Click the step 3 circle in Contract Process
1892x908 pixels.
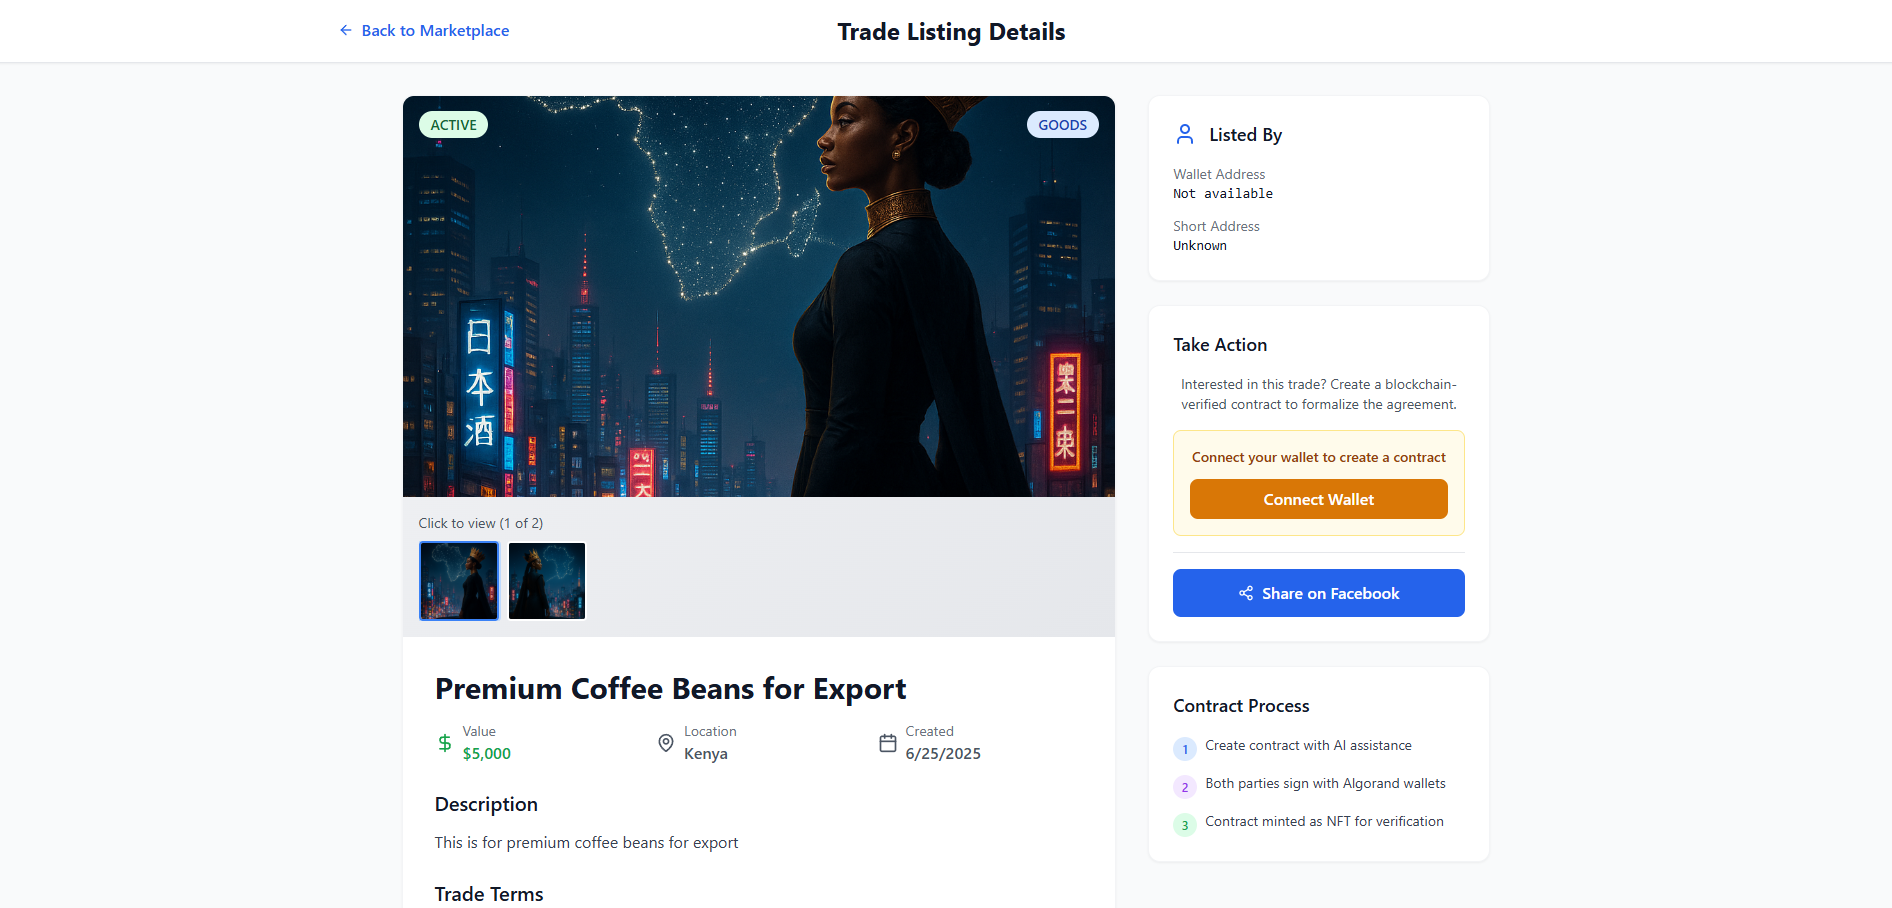[x=1185, y=825]
